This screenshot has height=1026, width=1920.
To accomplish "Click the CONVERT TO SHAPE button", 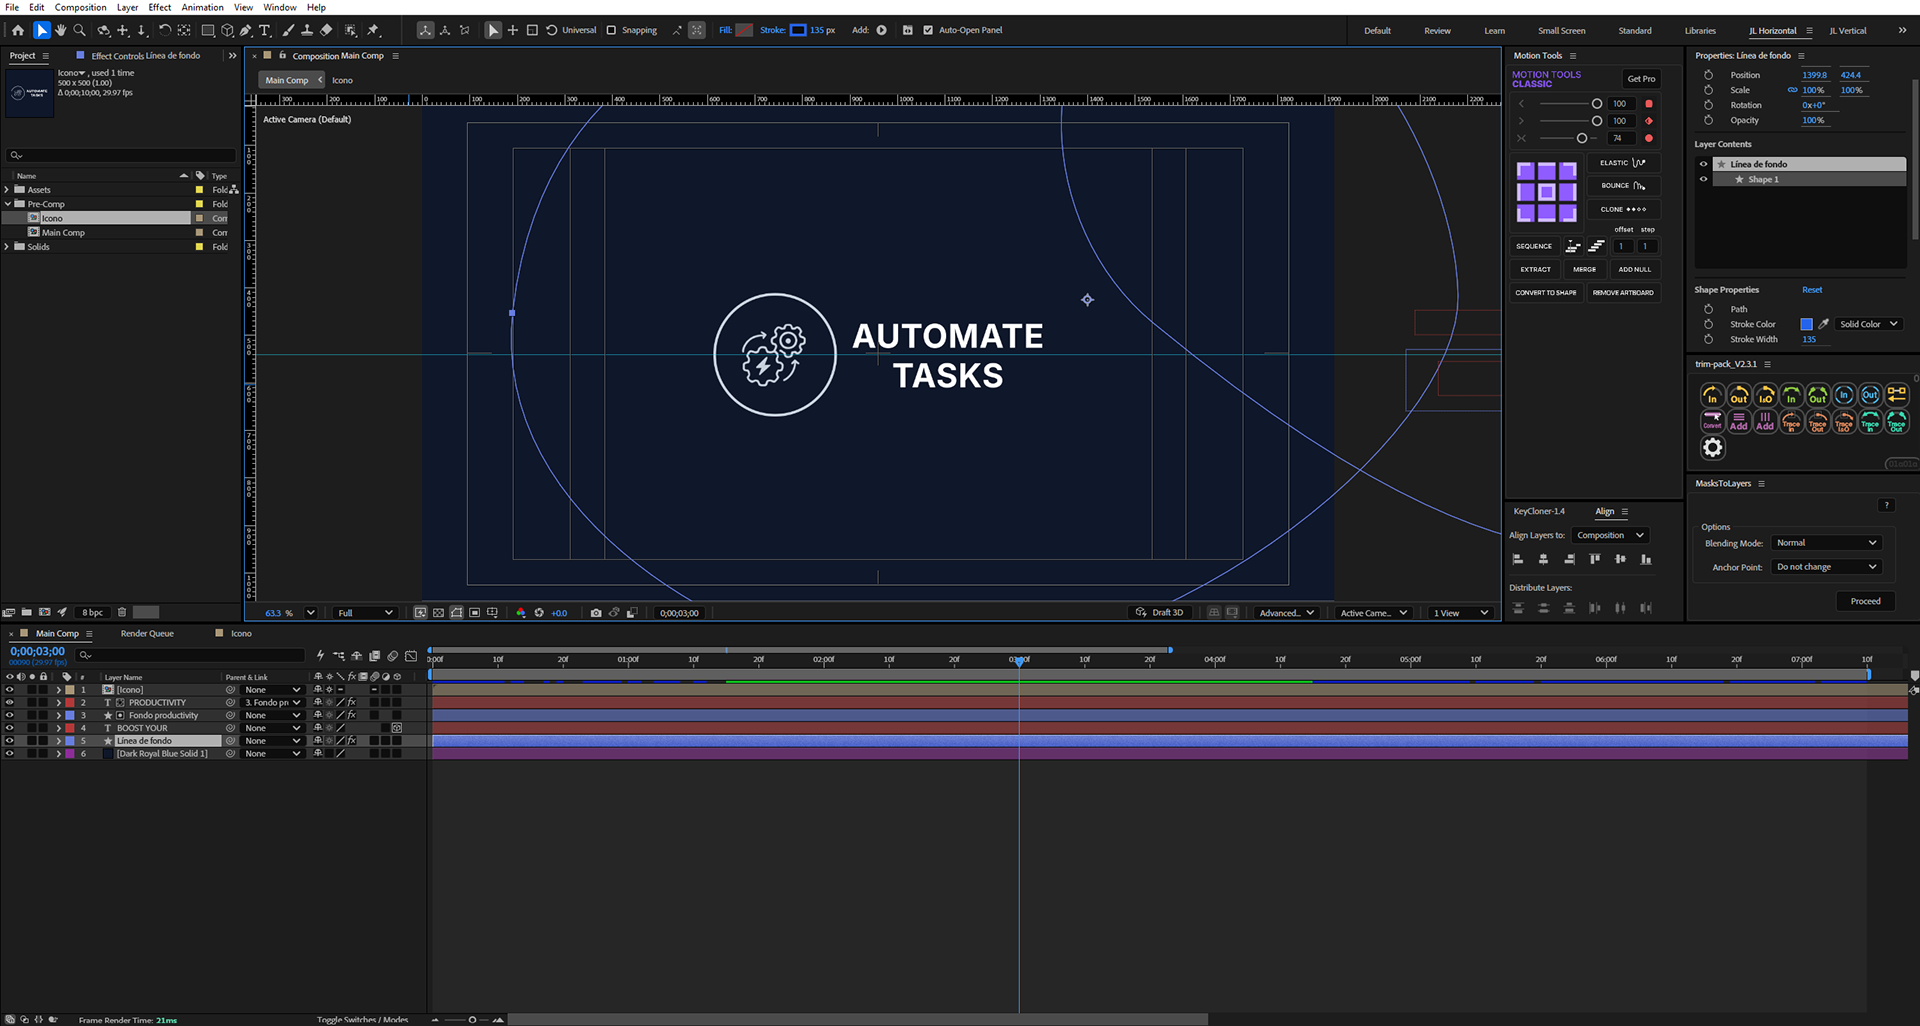I will click(x=1545, y=293).
